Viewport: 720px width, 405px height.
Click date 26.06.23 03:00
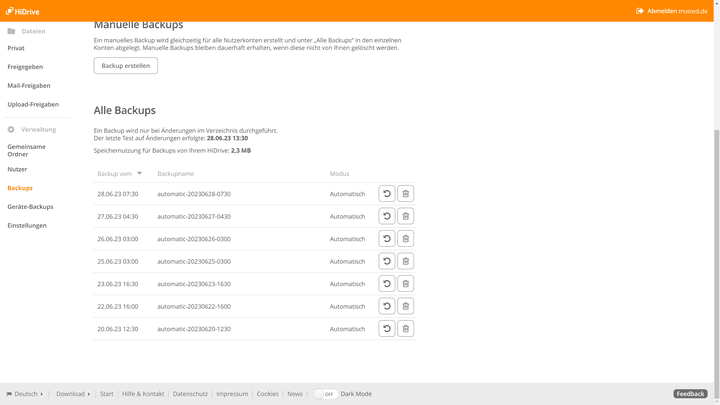point(118,239)
